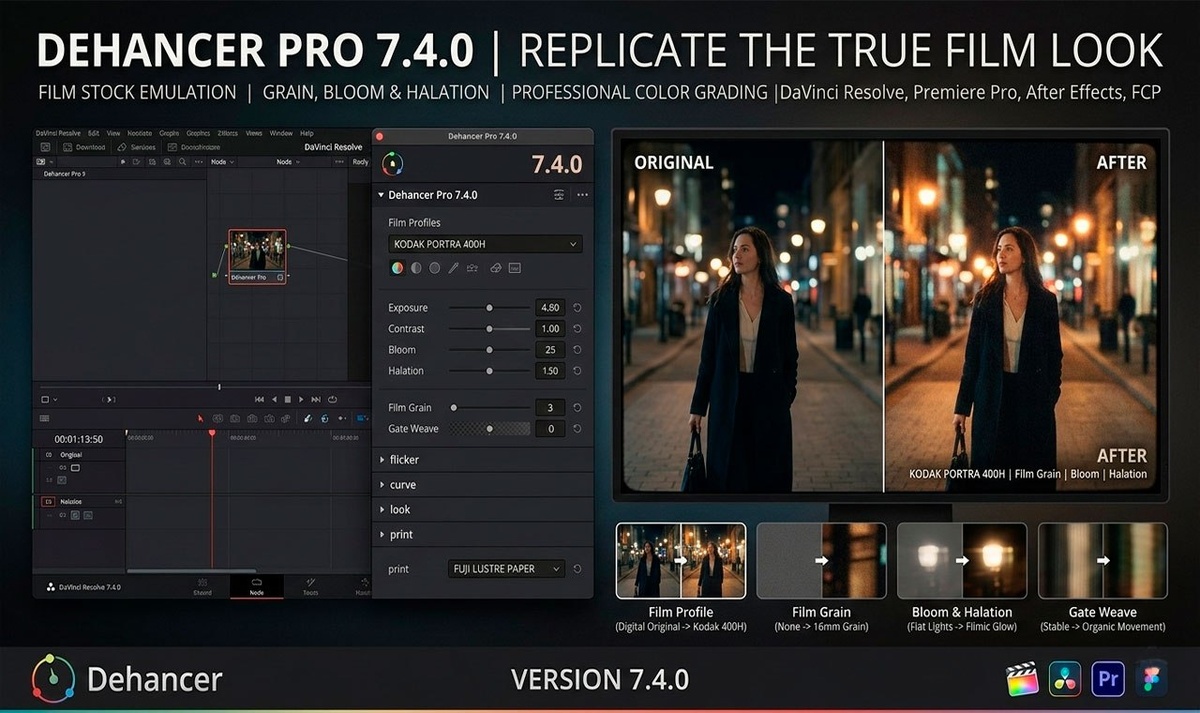1200x713 pixels.
Task: Expand the look section
Action: tap(382, 510)
